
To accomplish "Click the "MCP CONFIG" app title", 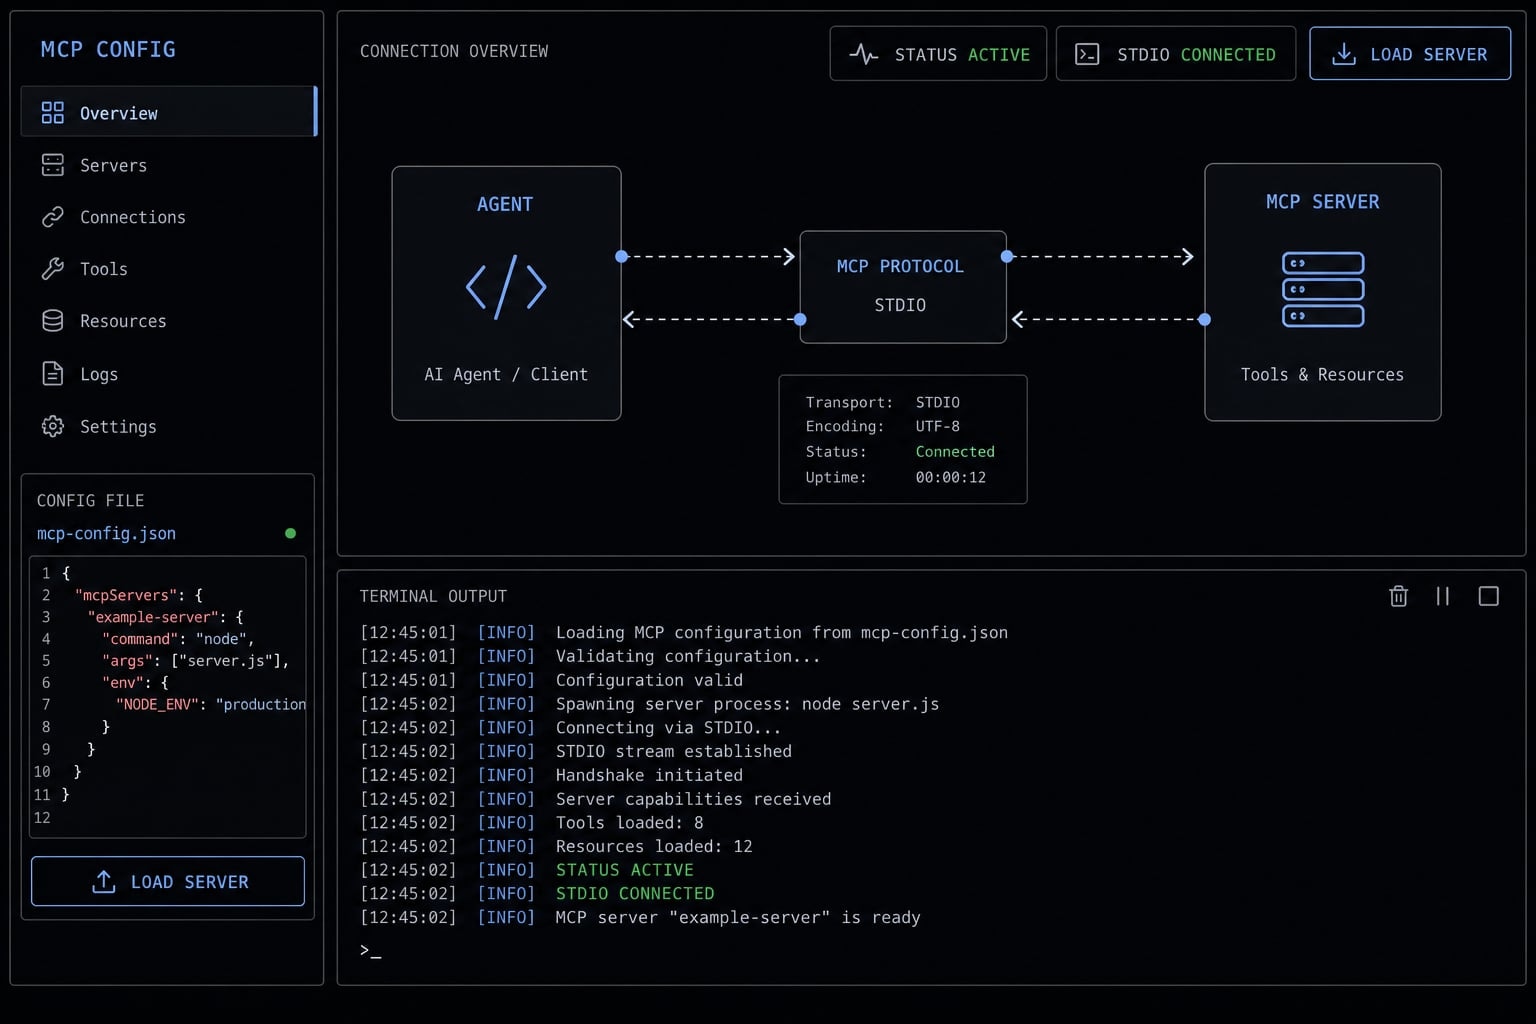I will click(x=108, y=49).
